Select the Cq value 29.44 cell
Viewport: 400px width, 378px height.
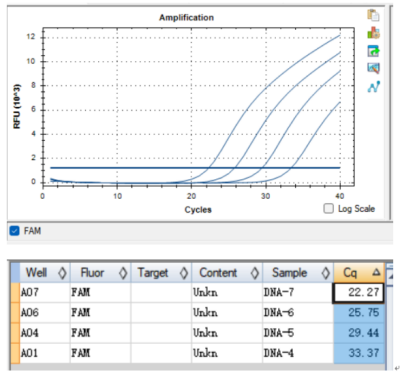pyautogui.click(x=359, y=333)
